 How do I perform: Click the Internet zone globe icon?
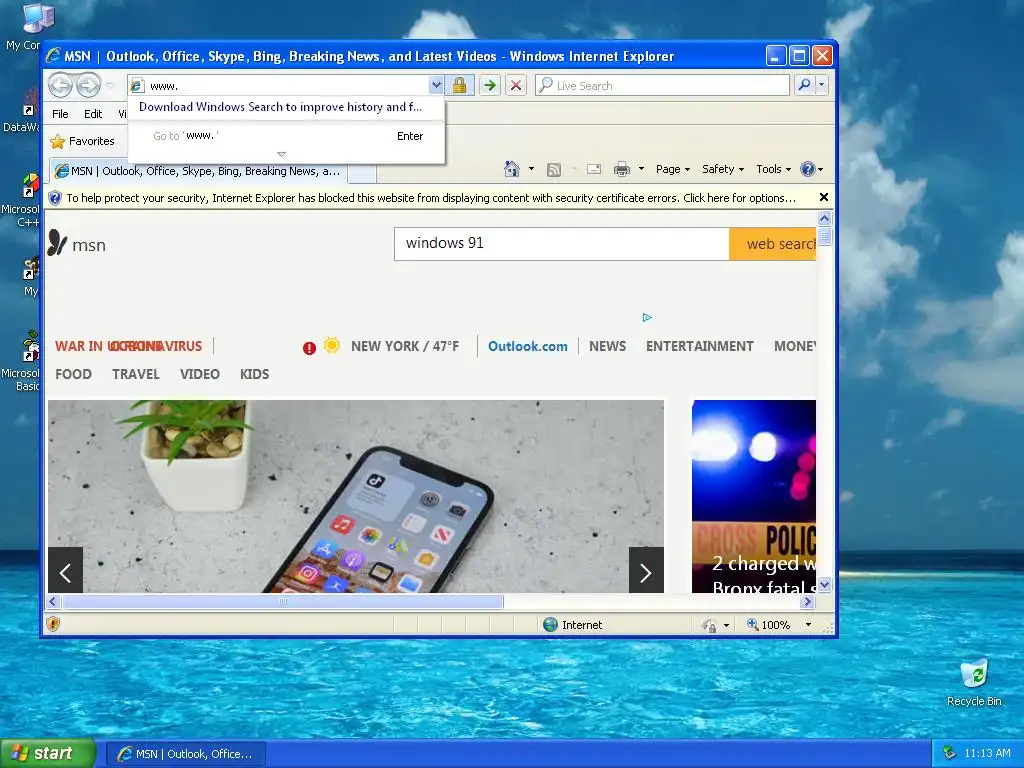click(551, 625)
